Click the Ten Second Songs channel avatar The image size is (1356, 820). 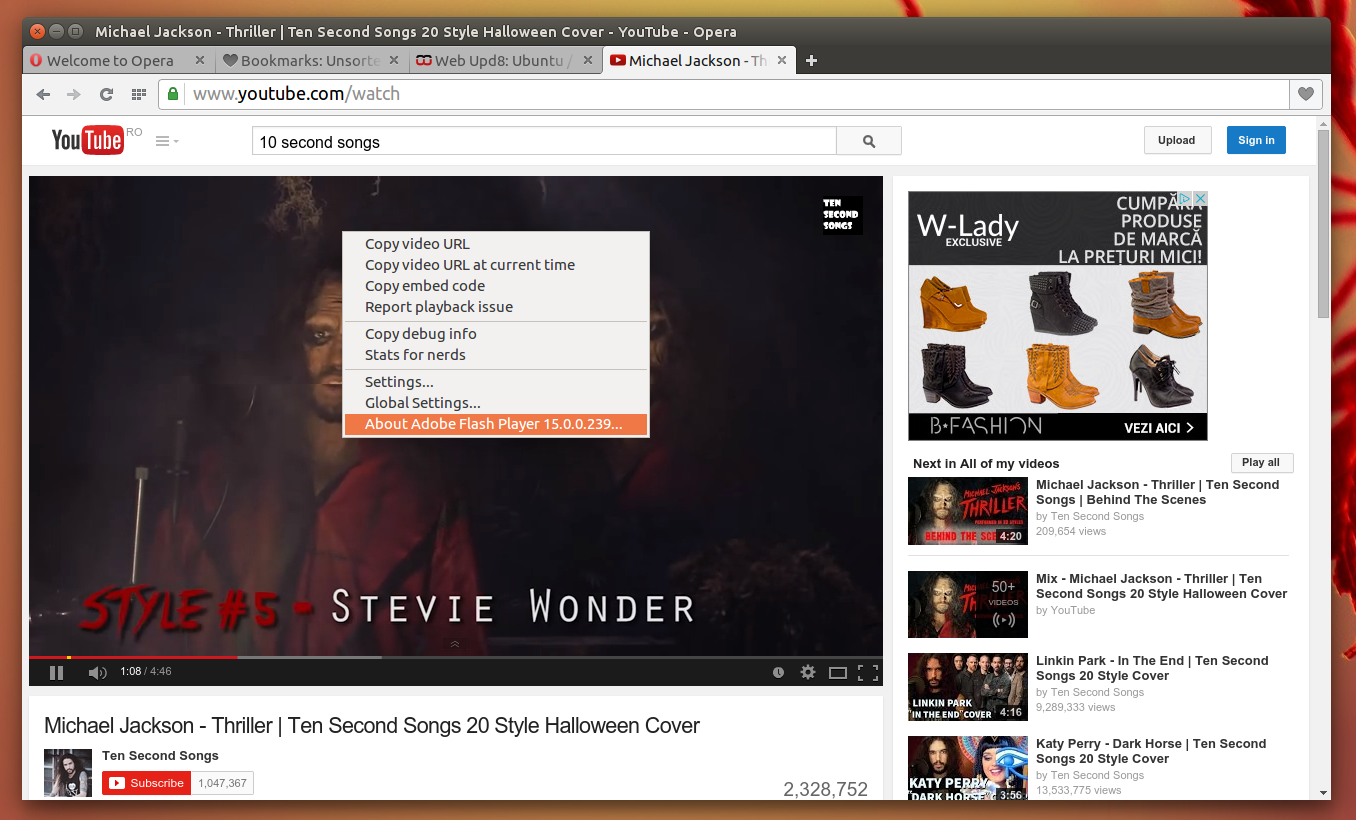coord(68,772)
